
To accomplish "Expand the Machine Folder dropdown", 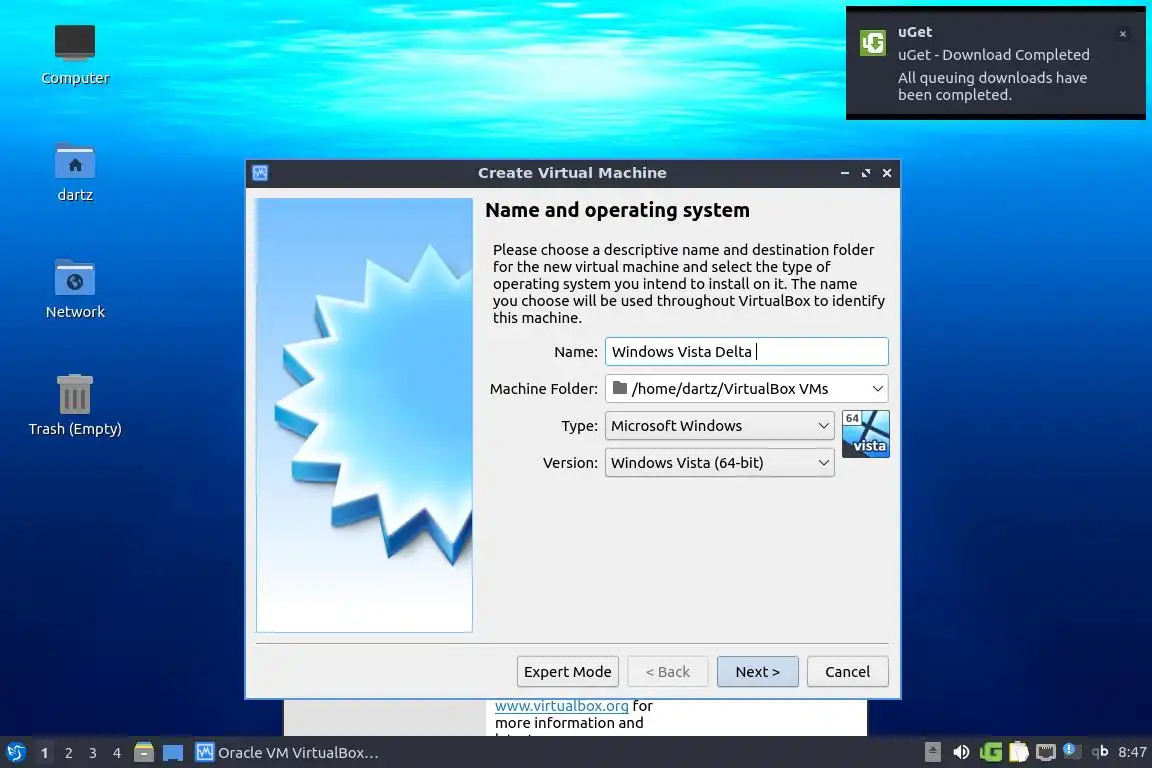I will pyautogui.click(x=877, y=388).
